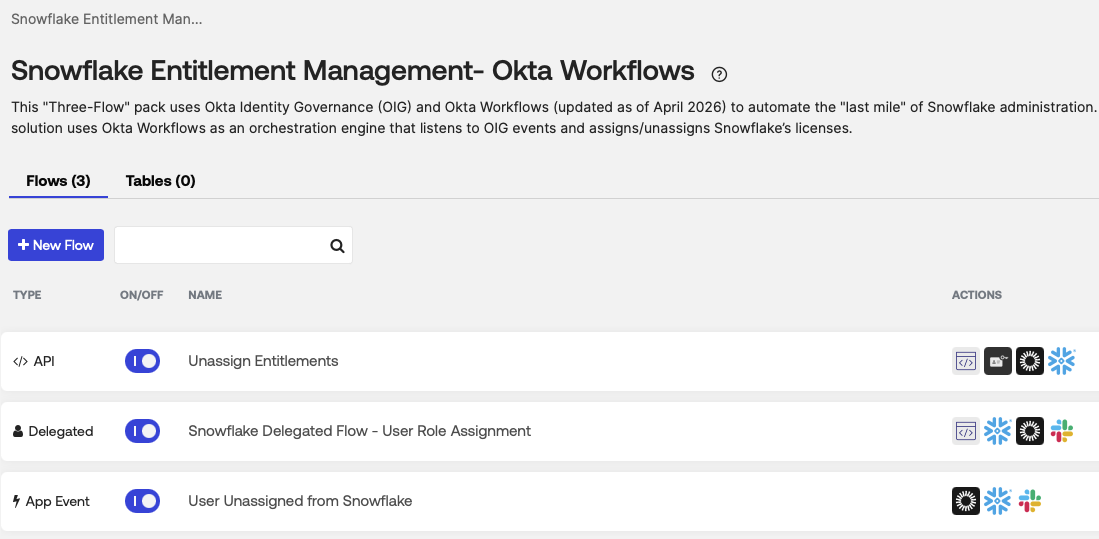The image size is (1099, 539).
Task: Click the search magnifier icon
Action: (x=337, y=246)
